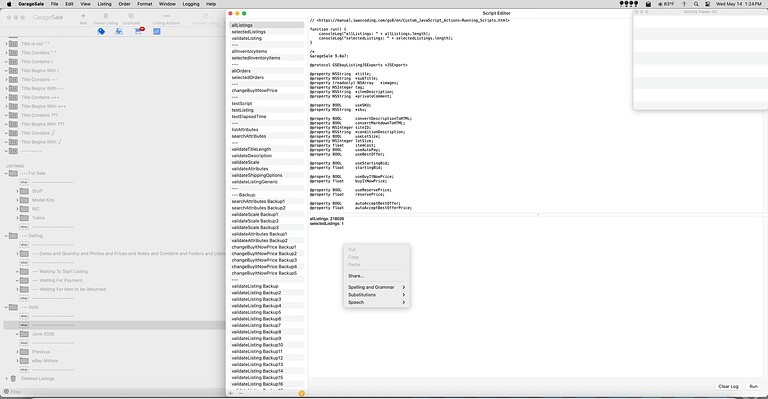Click the Activity Viewer window title bar

tap(700, 12)
